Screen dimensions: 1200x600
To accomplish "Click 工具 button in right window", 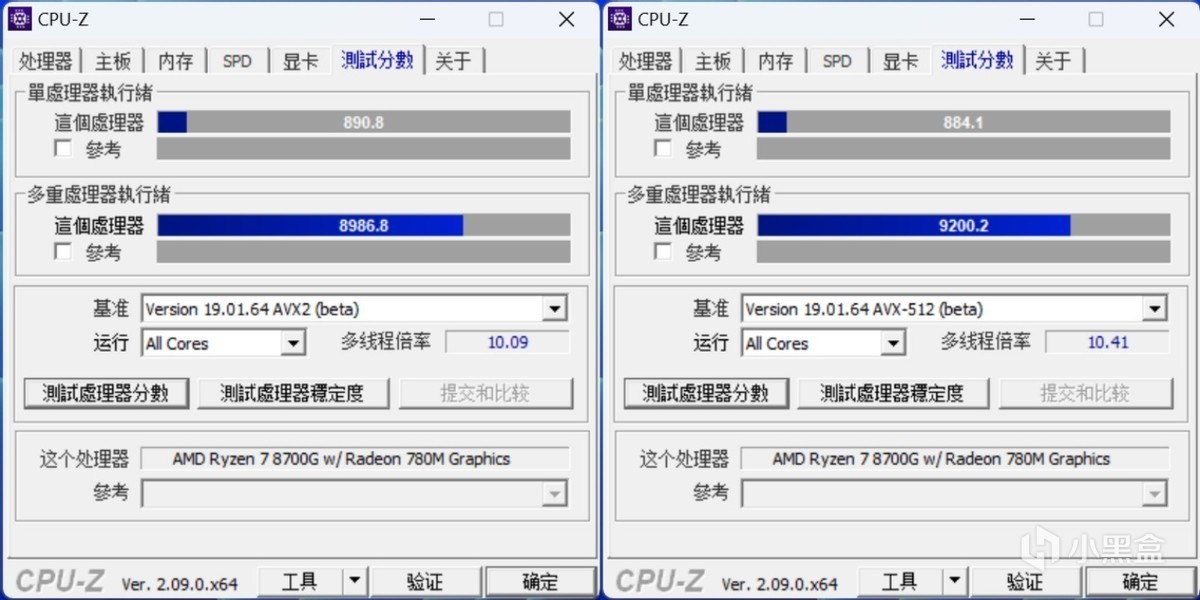I will pos(900,581).
